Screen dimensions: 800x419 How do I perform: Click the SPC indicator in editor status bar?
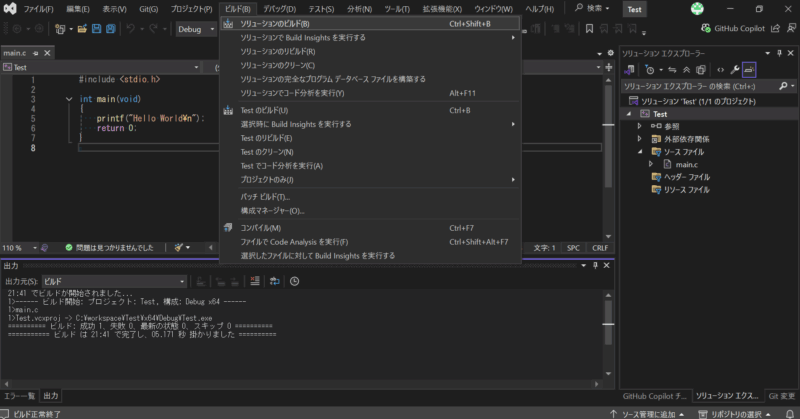(x=573, y=247)
